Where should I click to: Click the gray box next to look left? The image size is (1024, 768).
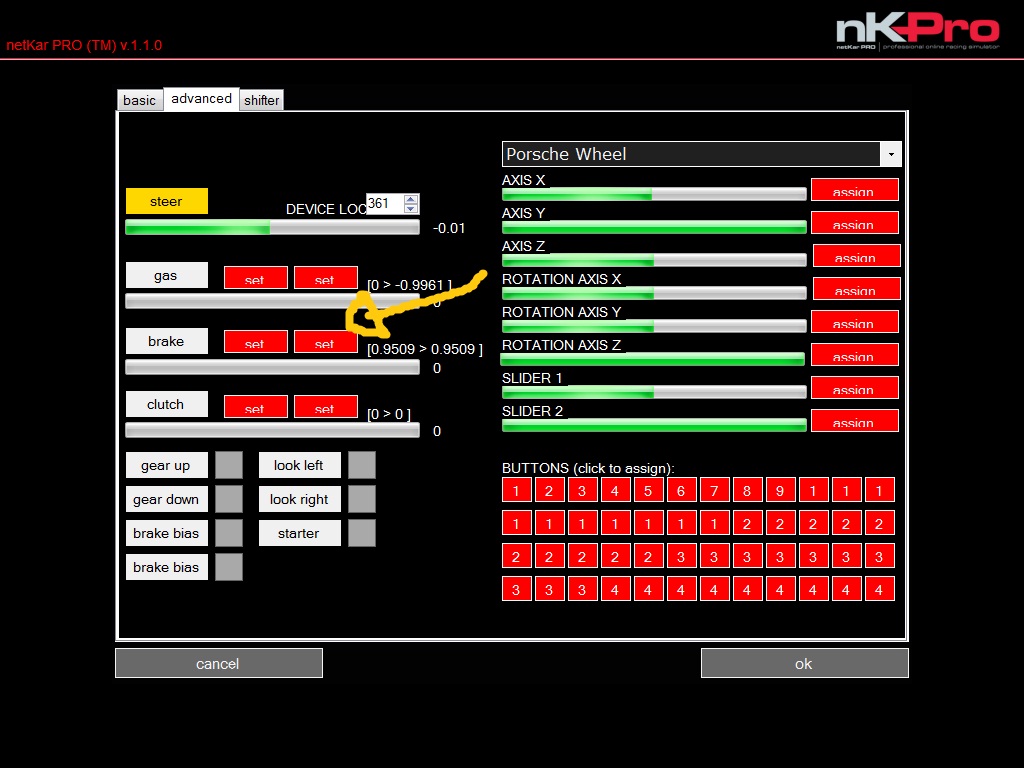[362, 465]
